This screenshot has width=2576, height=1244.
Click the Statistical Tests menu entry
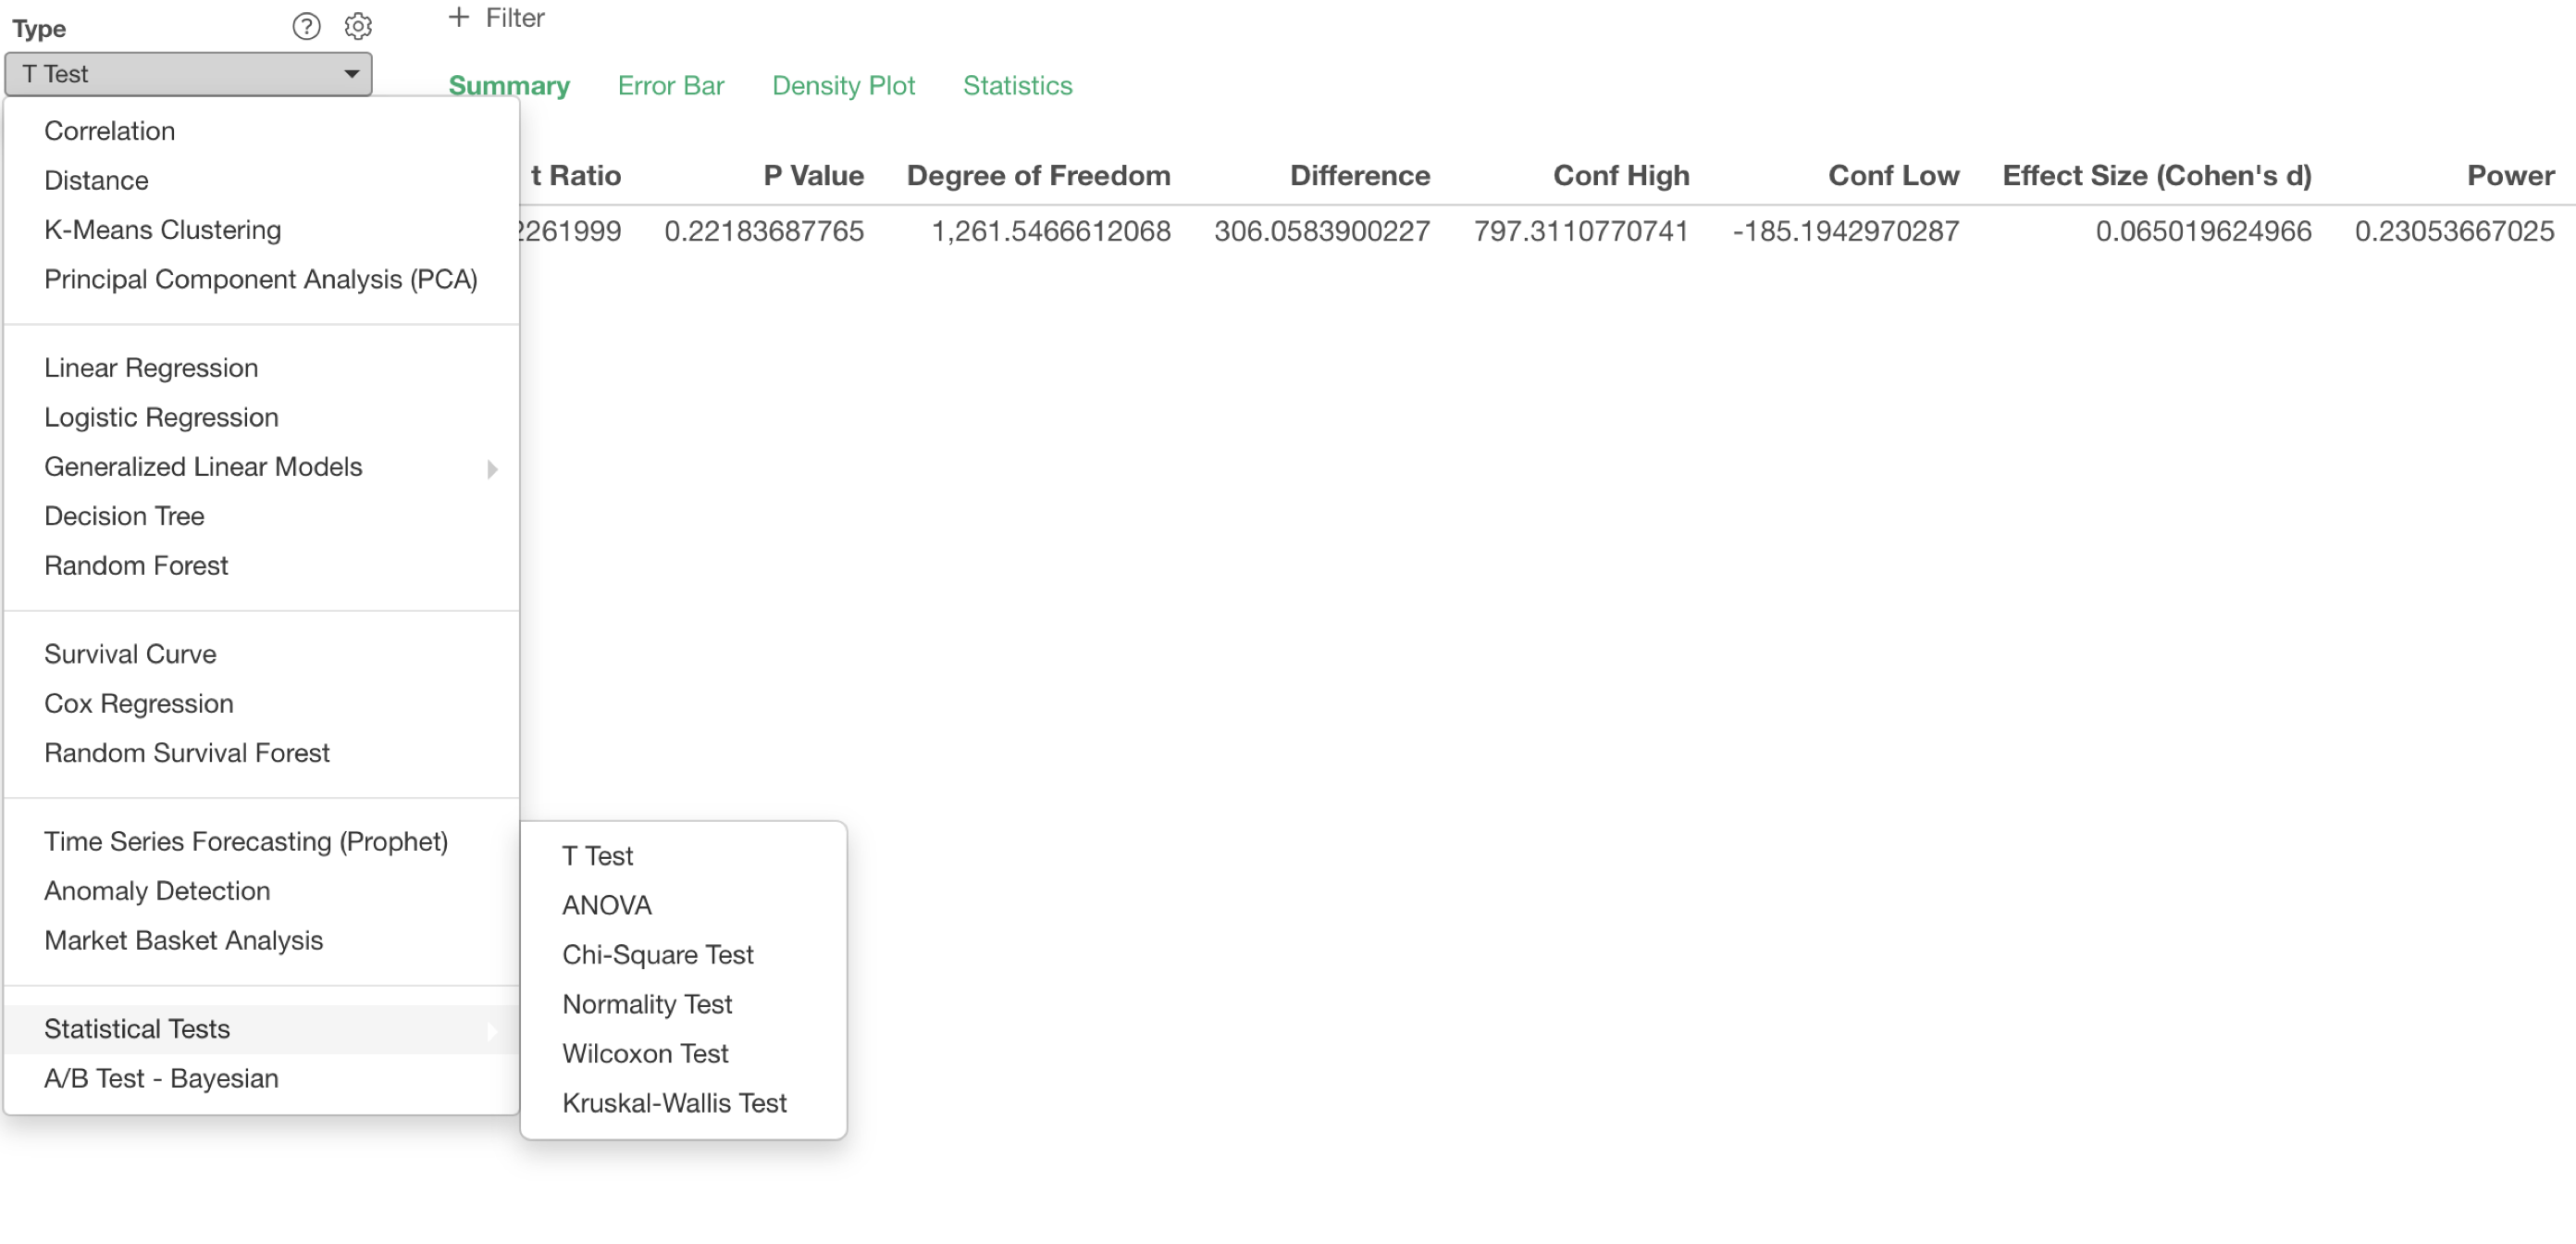pos(262,1029)
